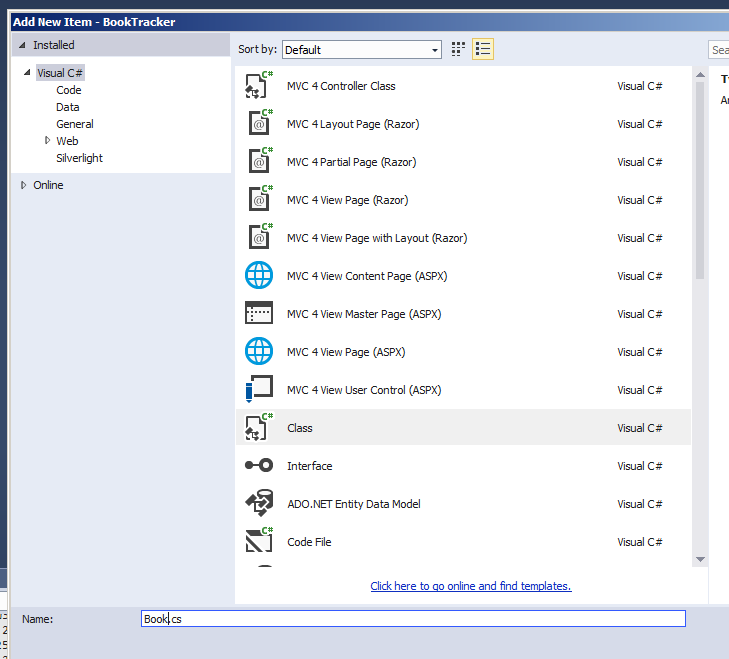Click the Name input field

(413, 619)
